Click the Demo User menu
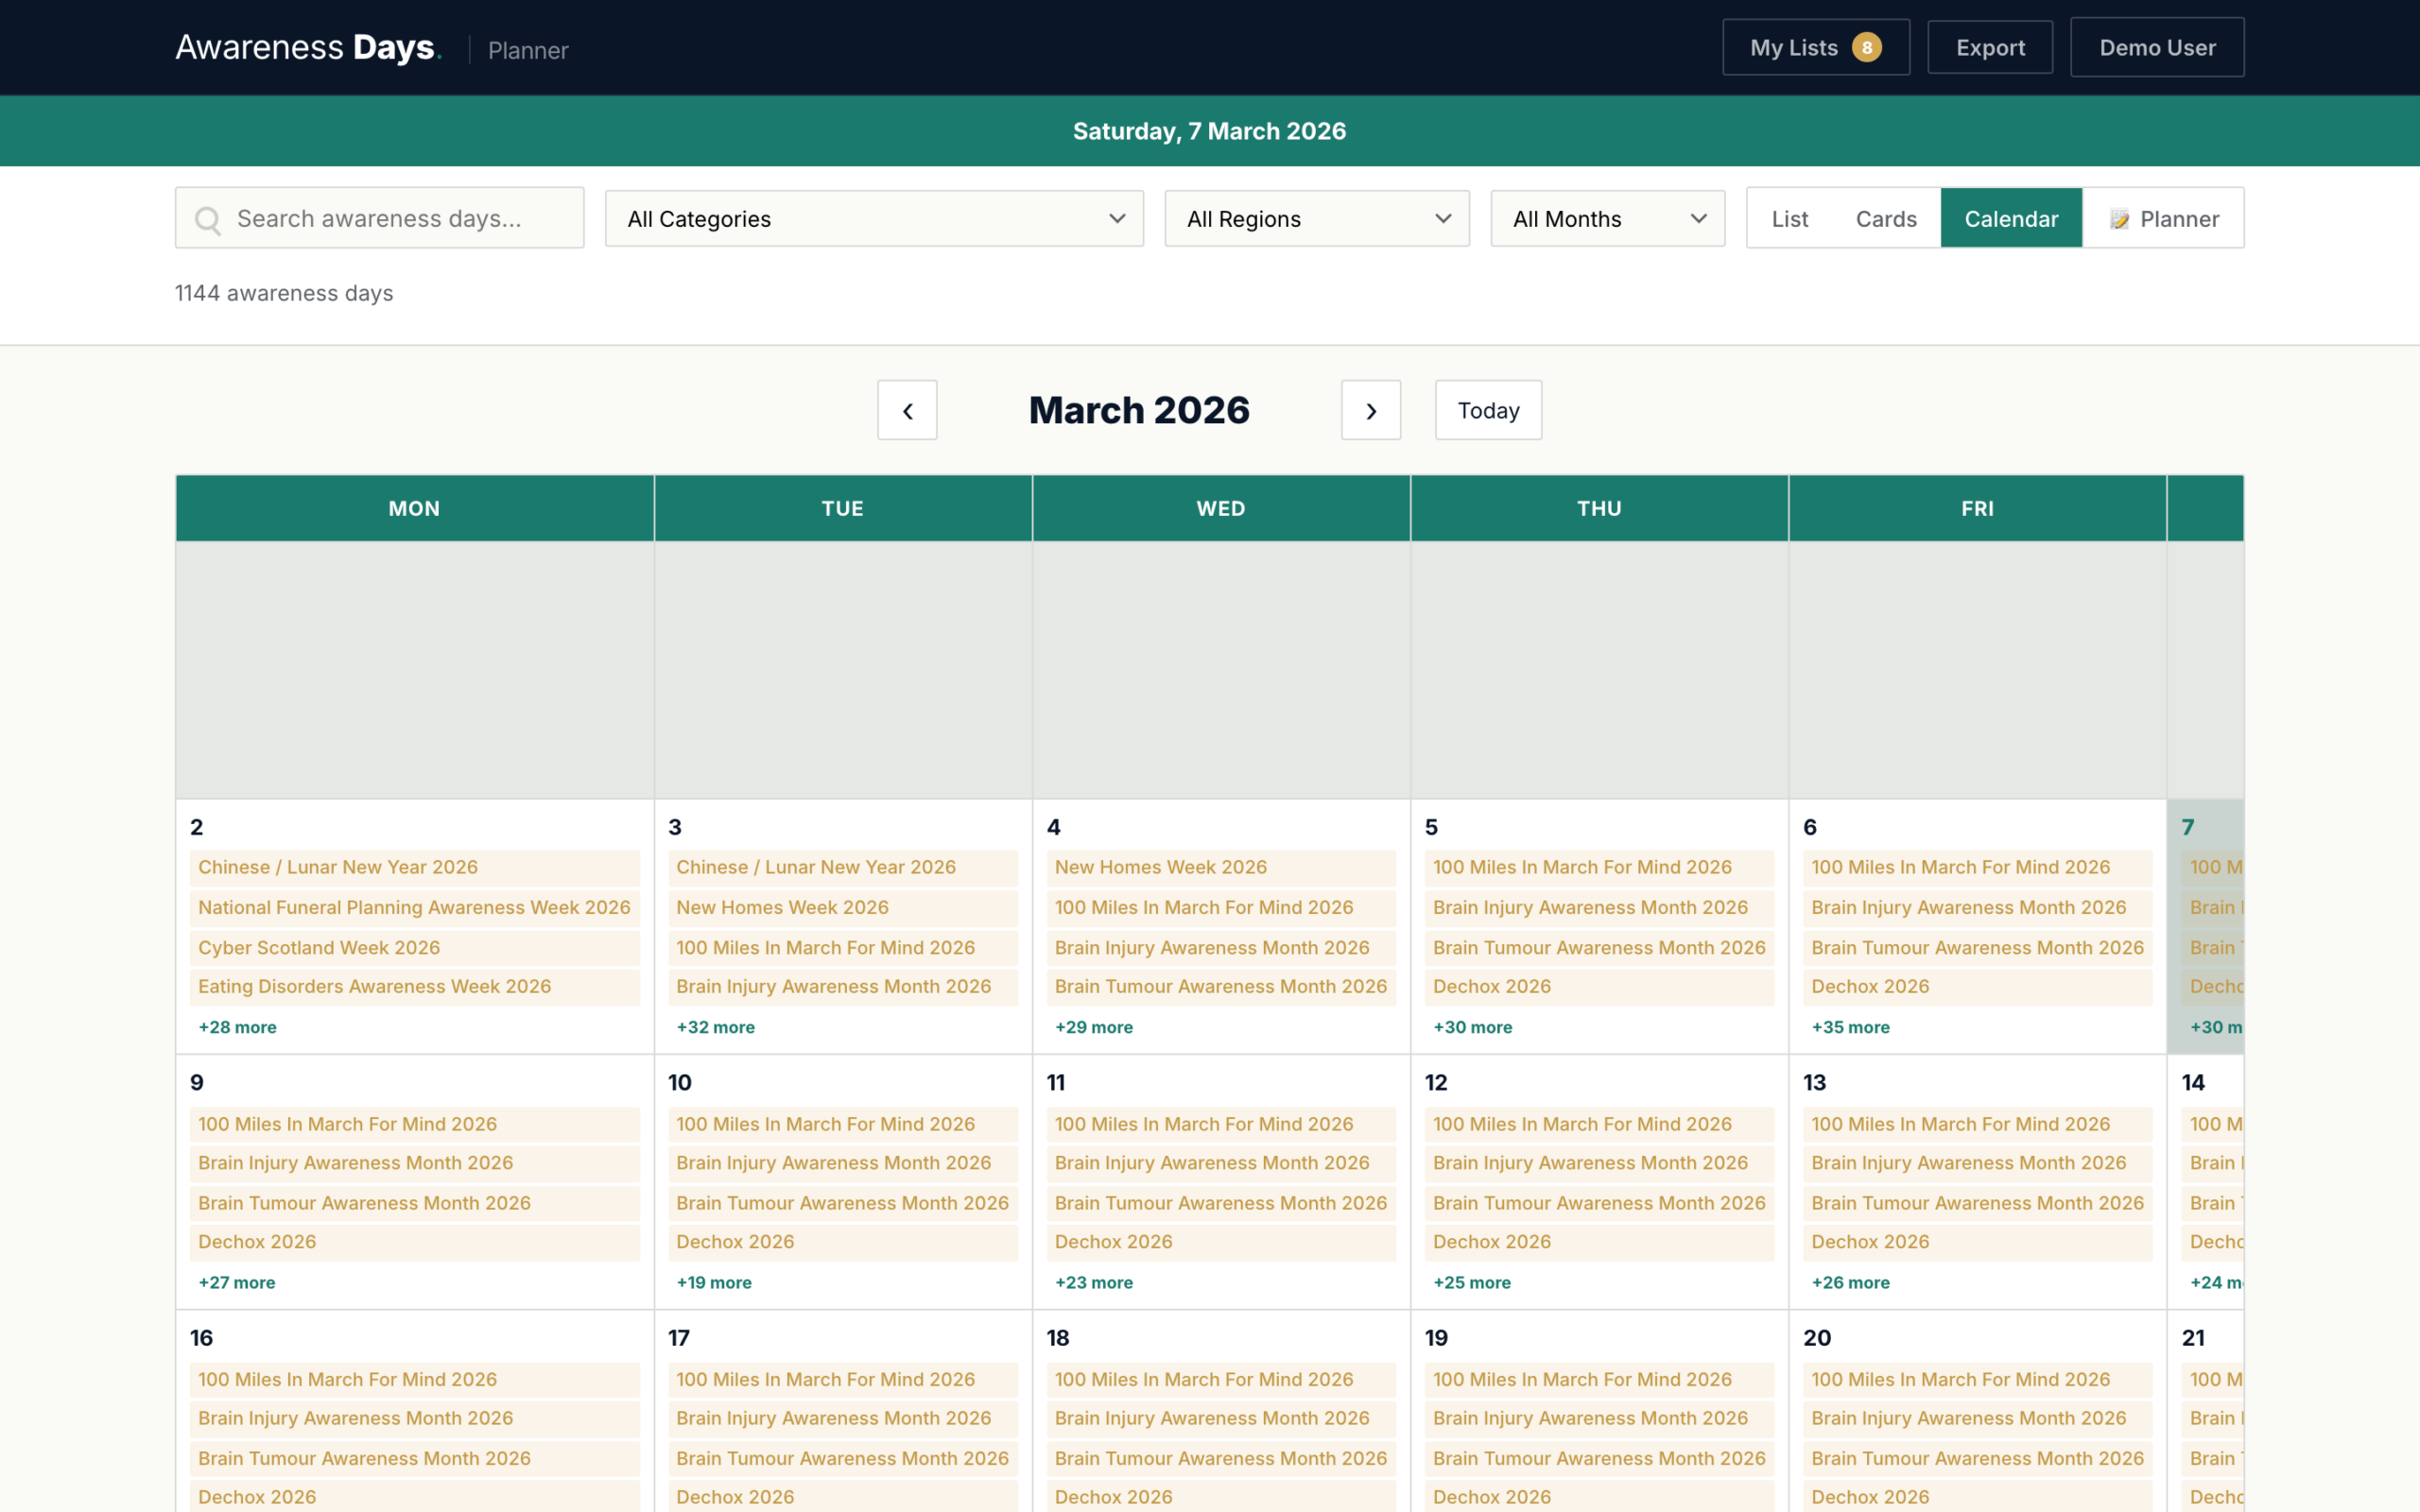This screenshot has height=1512, width=2420. [2157, 46]
